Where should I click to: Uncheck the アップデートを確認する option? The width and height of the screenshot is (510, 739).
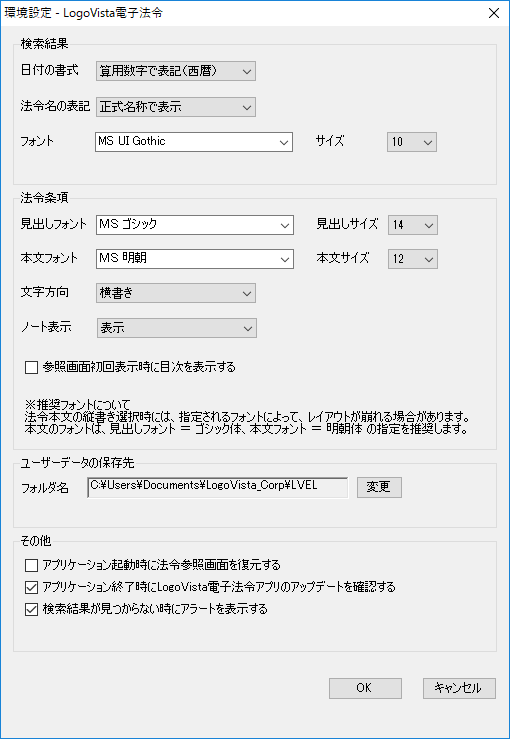point(31,587)
